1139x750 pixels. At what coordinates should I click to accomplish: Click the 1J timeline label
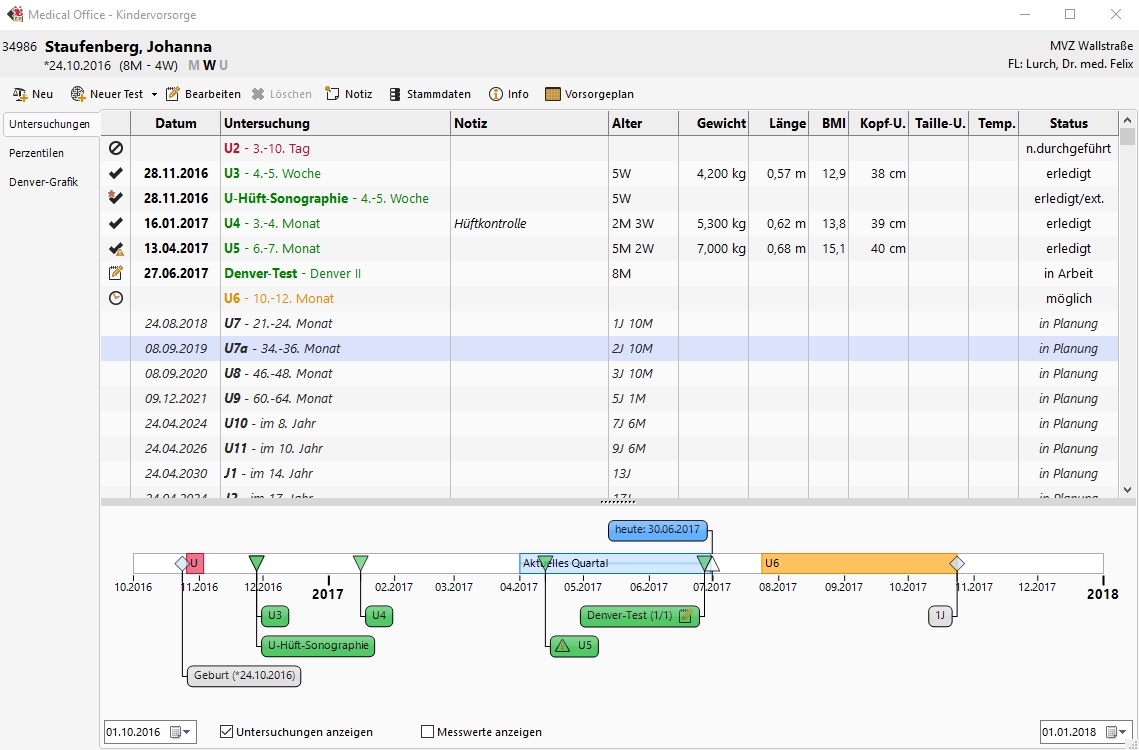[940, 616]
